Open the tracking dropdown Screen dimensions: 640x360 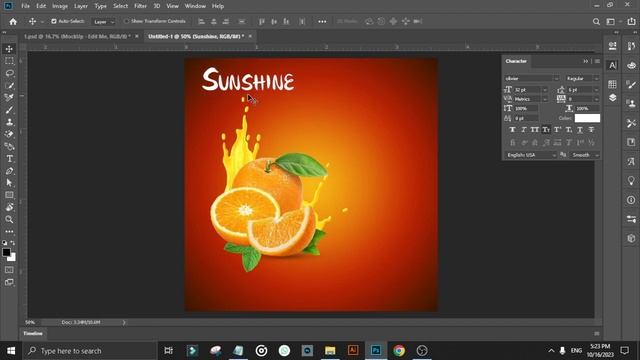[596, 99]
